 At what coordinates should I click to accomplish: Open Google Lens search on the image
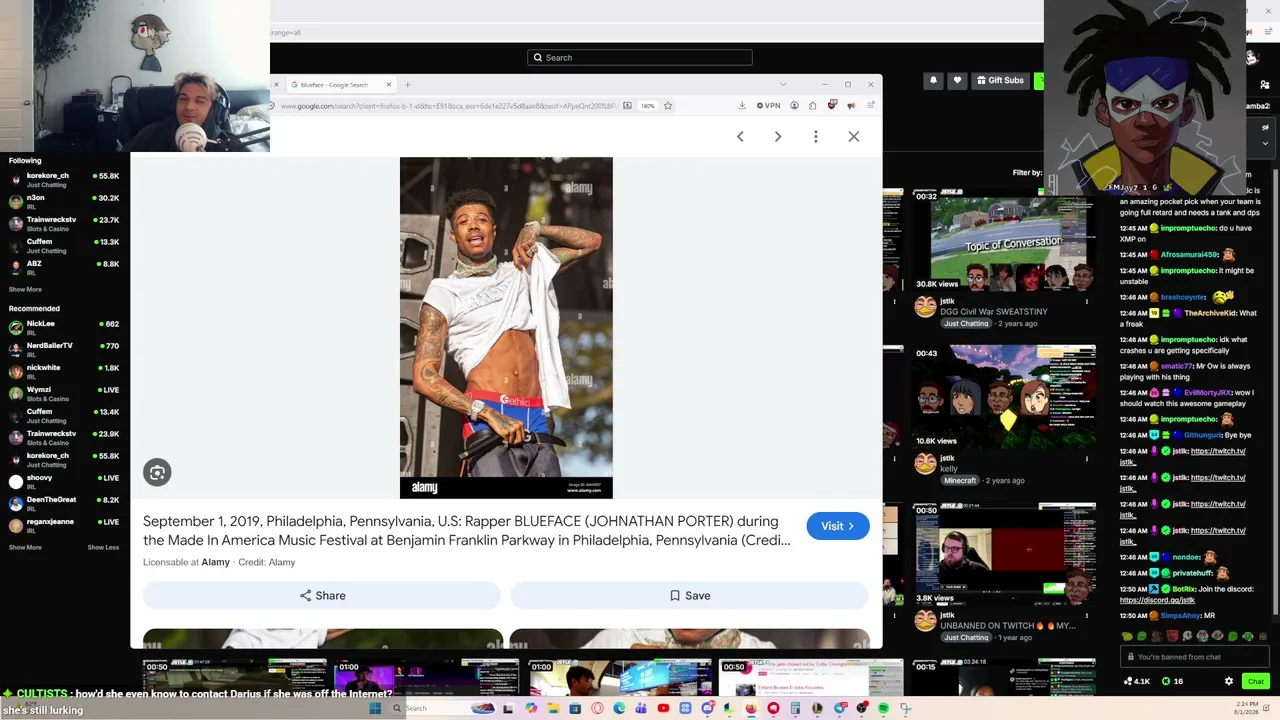157,472
